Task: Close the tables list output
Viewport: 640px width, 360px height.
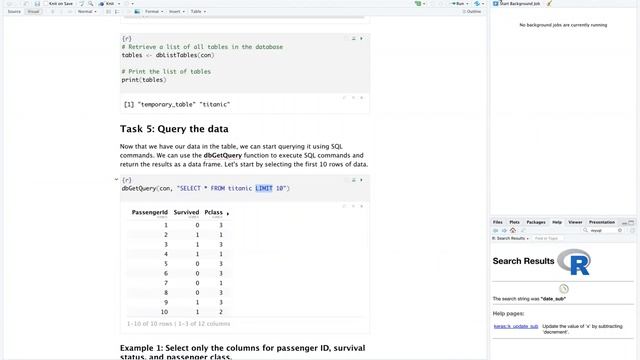Action: pyautogui.click(x=362, y=98)
